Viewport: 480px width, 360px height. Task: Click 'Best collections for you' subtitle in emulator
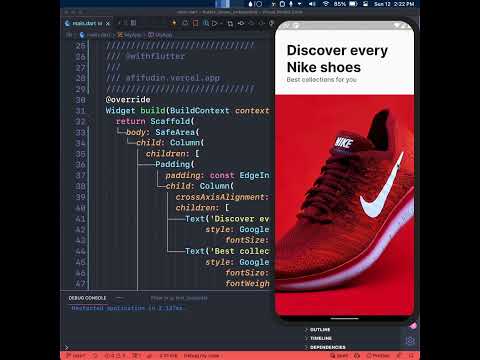322,79
